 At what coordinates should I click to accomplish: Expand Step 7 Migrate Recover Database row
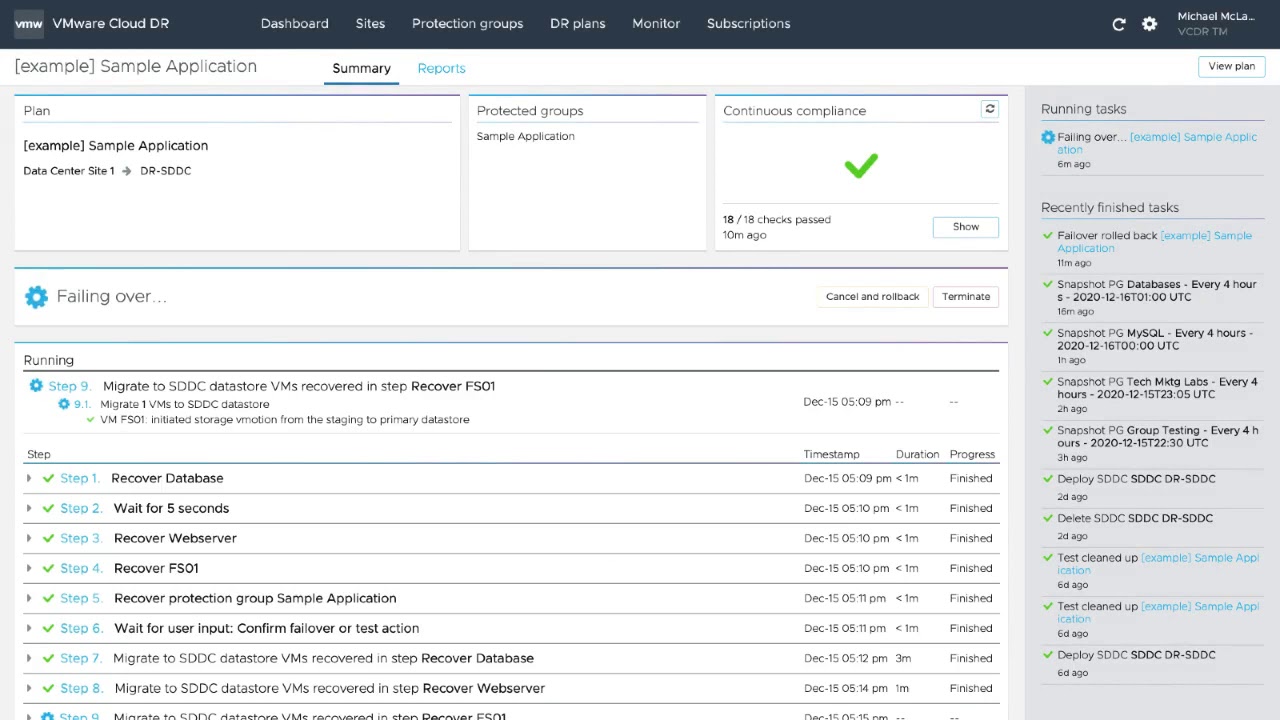pyautogui.click(x=29, y=658)
